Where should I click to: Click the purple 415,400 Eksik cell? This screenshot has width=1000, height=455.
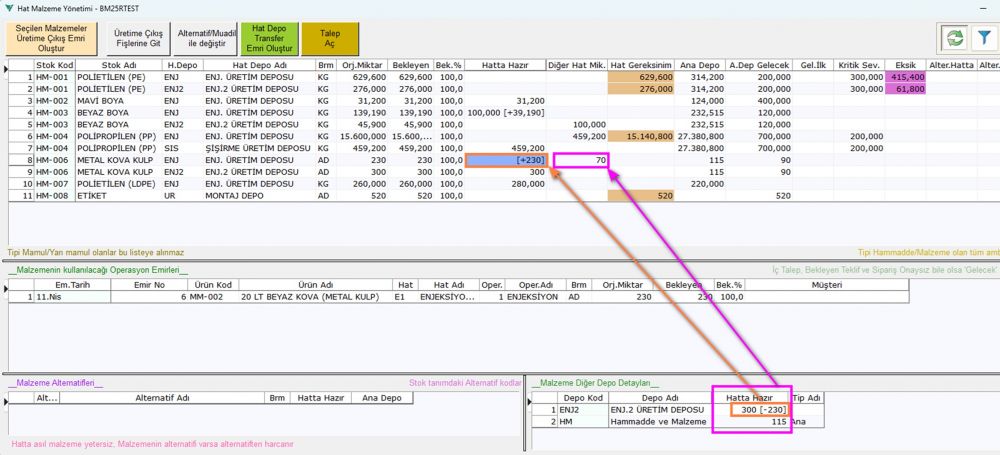click(905, 77)
